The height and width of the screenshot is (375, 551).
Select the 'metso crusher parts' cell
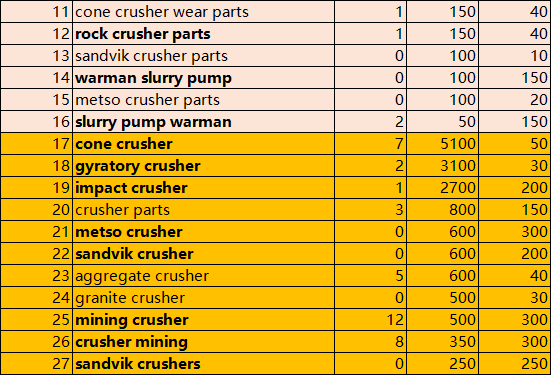[203, 100]
